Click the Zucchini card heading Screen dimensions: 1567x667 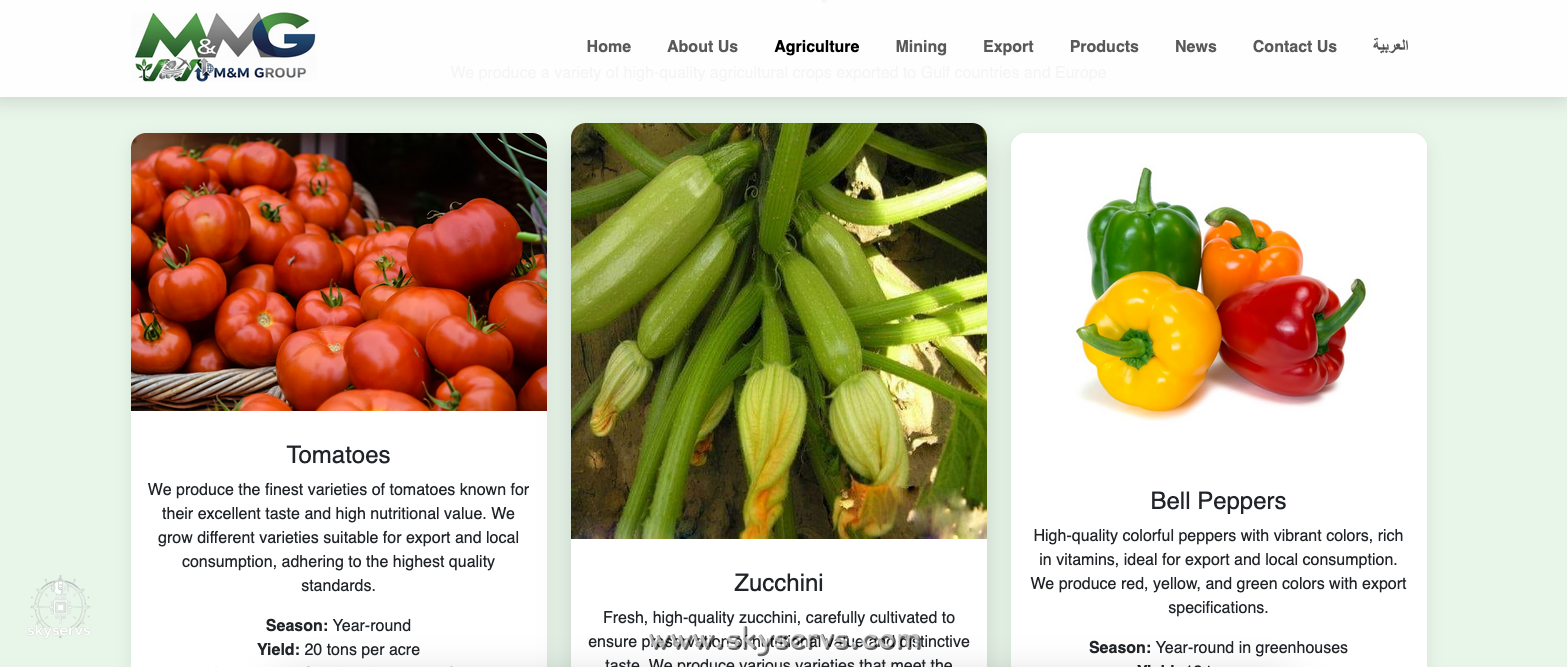pos(779,583)
